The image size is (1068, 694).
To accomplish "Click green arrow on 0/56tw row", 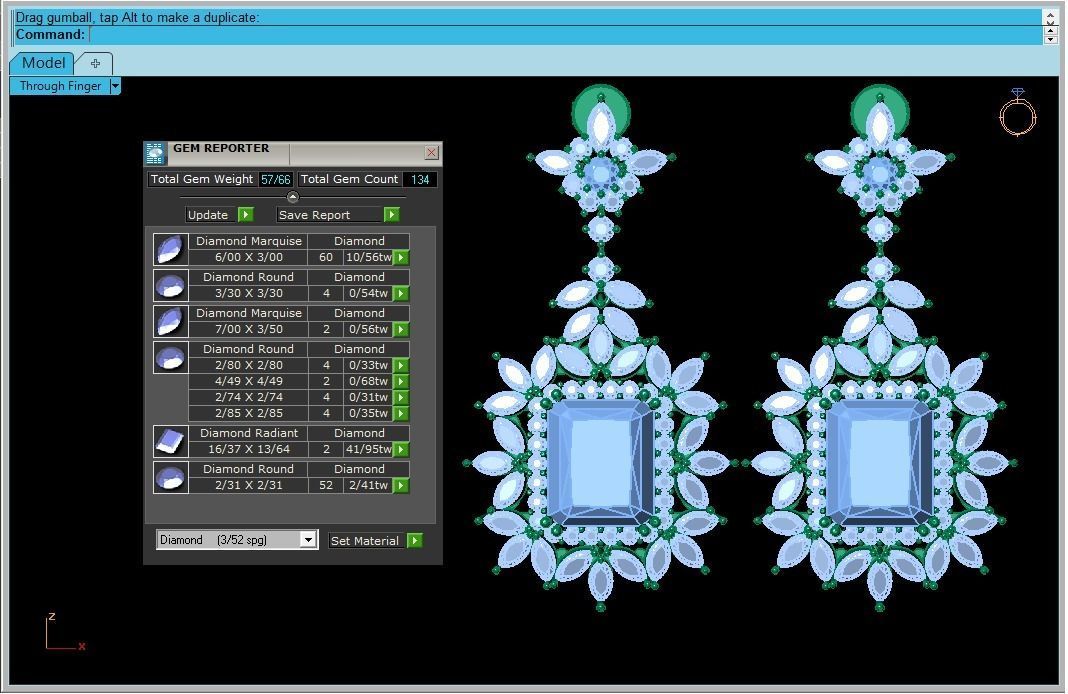I will [401, 330].
